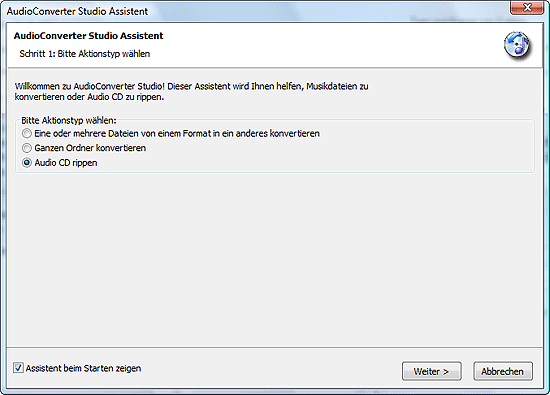Click the AudioConverter Studio music note icon
Image resolution: width=550 pixels, height=395 pixels.
tap(517, 45)
